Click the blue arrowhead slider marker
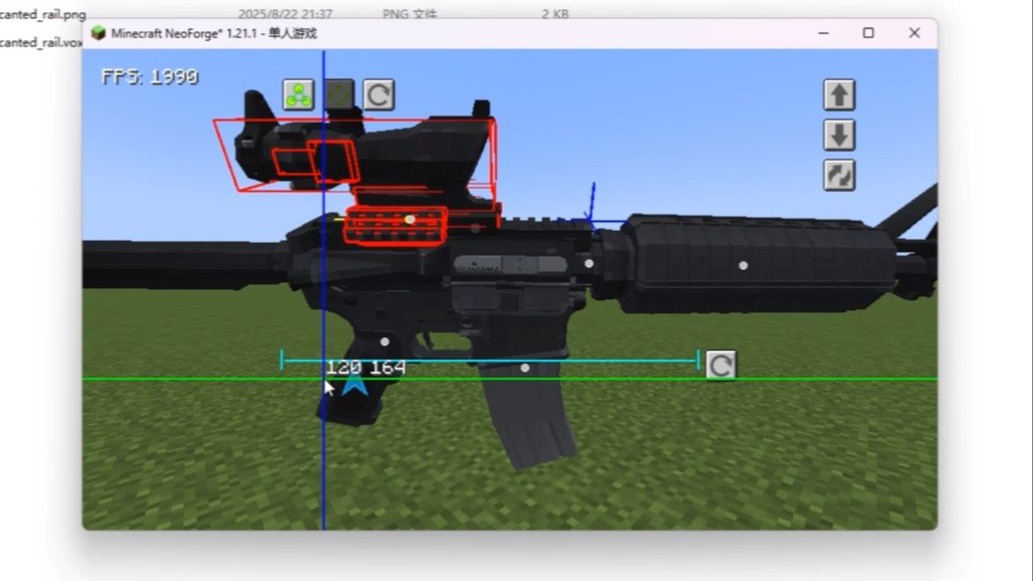 (355, 385)
